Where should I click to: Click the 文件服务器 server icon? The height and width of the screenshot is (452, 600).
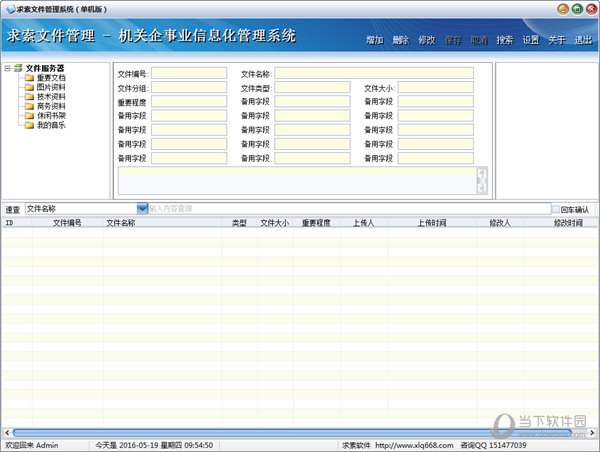pyautogui.click(x=18, y=68)
